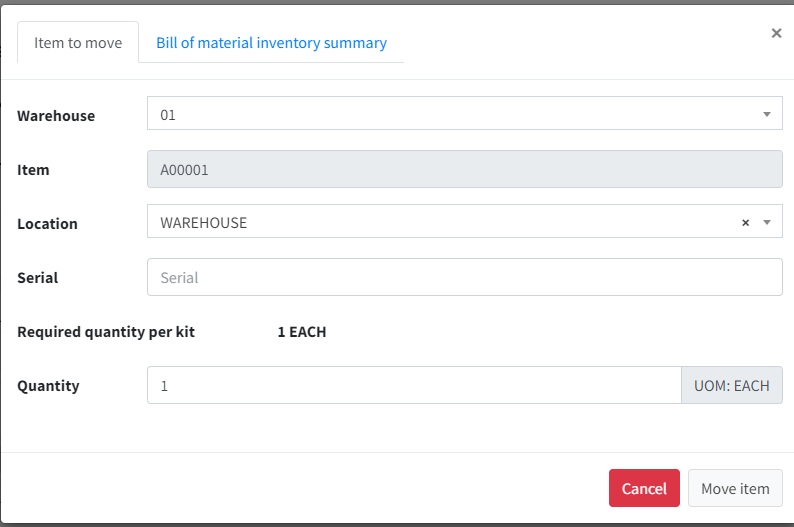Click the Location field label
Viewport: 794px width, 527px height.
[x=47, y=224]
